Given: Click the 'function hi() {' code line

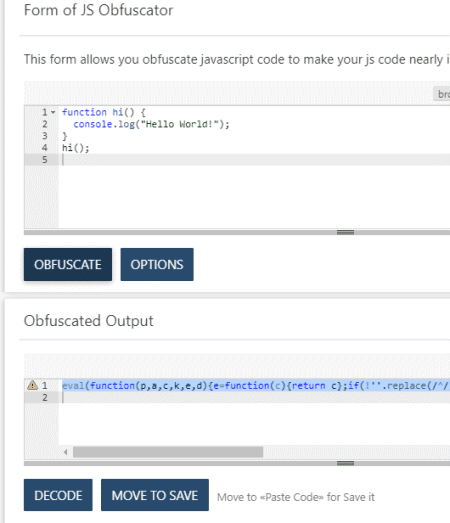Looking at the screenshot, I should click(104, 112).
